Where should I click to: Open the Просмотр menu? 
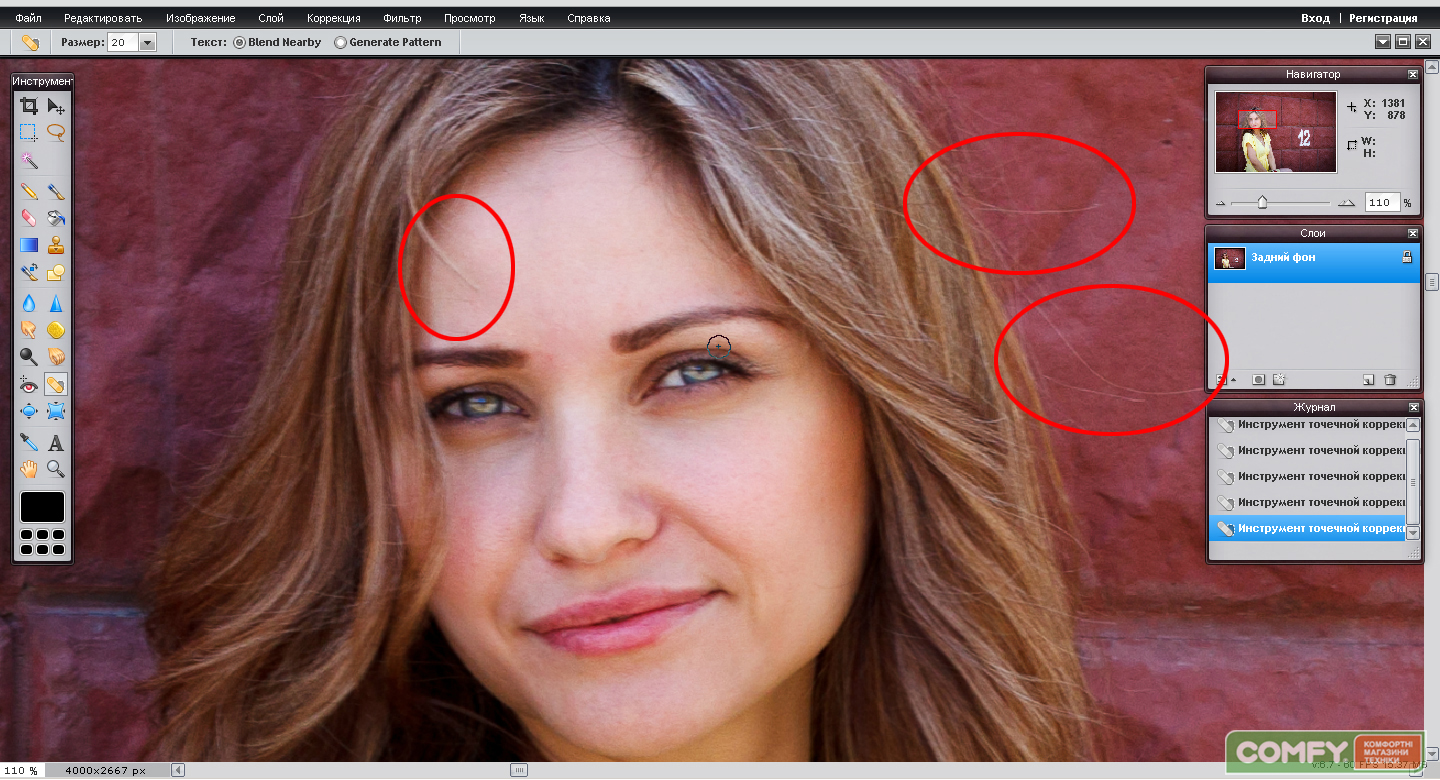pyautogui.click(x=470, y=18)
